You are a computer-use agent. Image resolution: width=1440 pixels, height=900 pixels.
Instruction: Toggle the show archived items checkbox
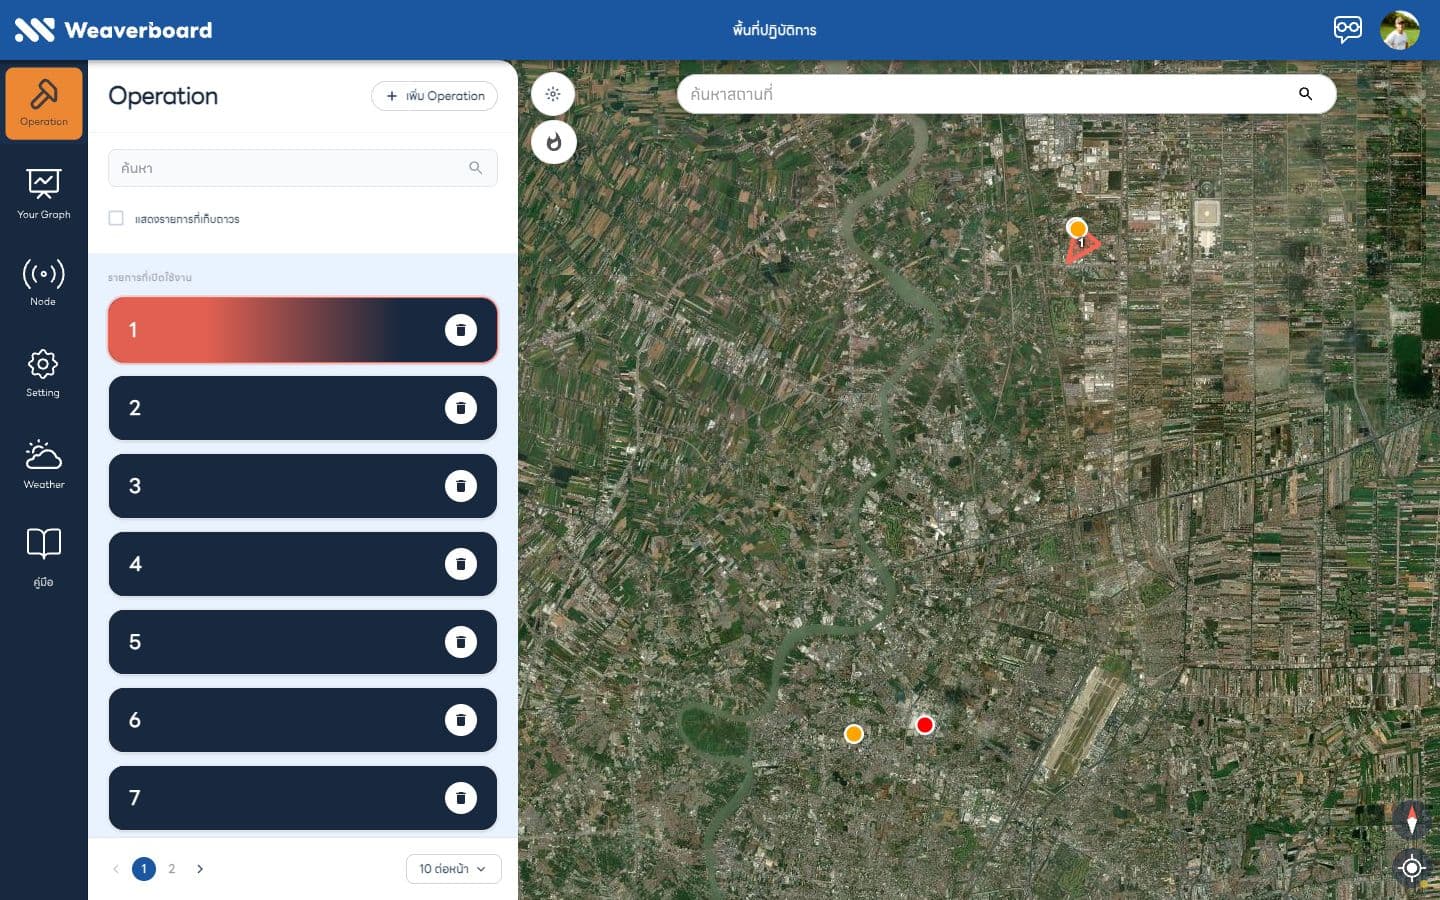click(116, 218)
